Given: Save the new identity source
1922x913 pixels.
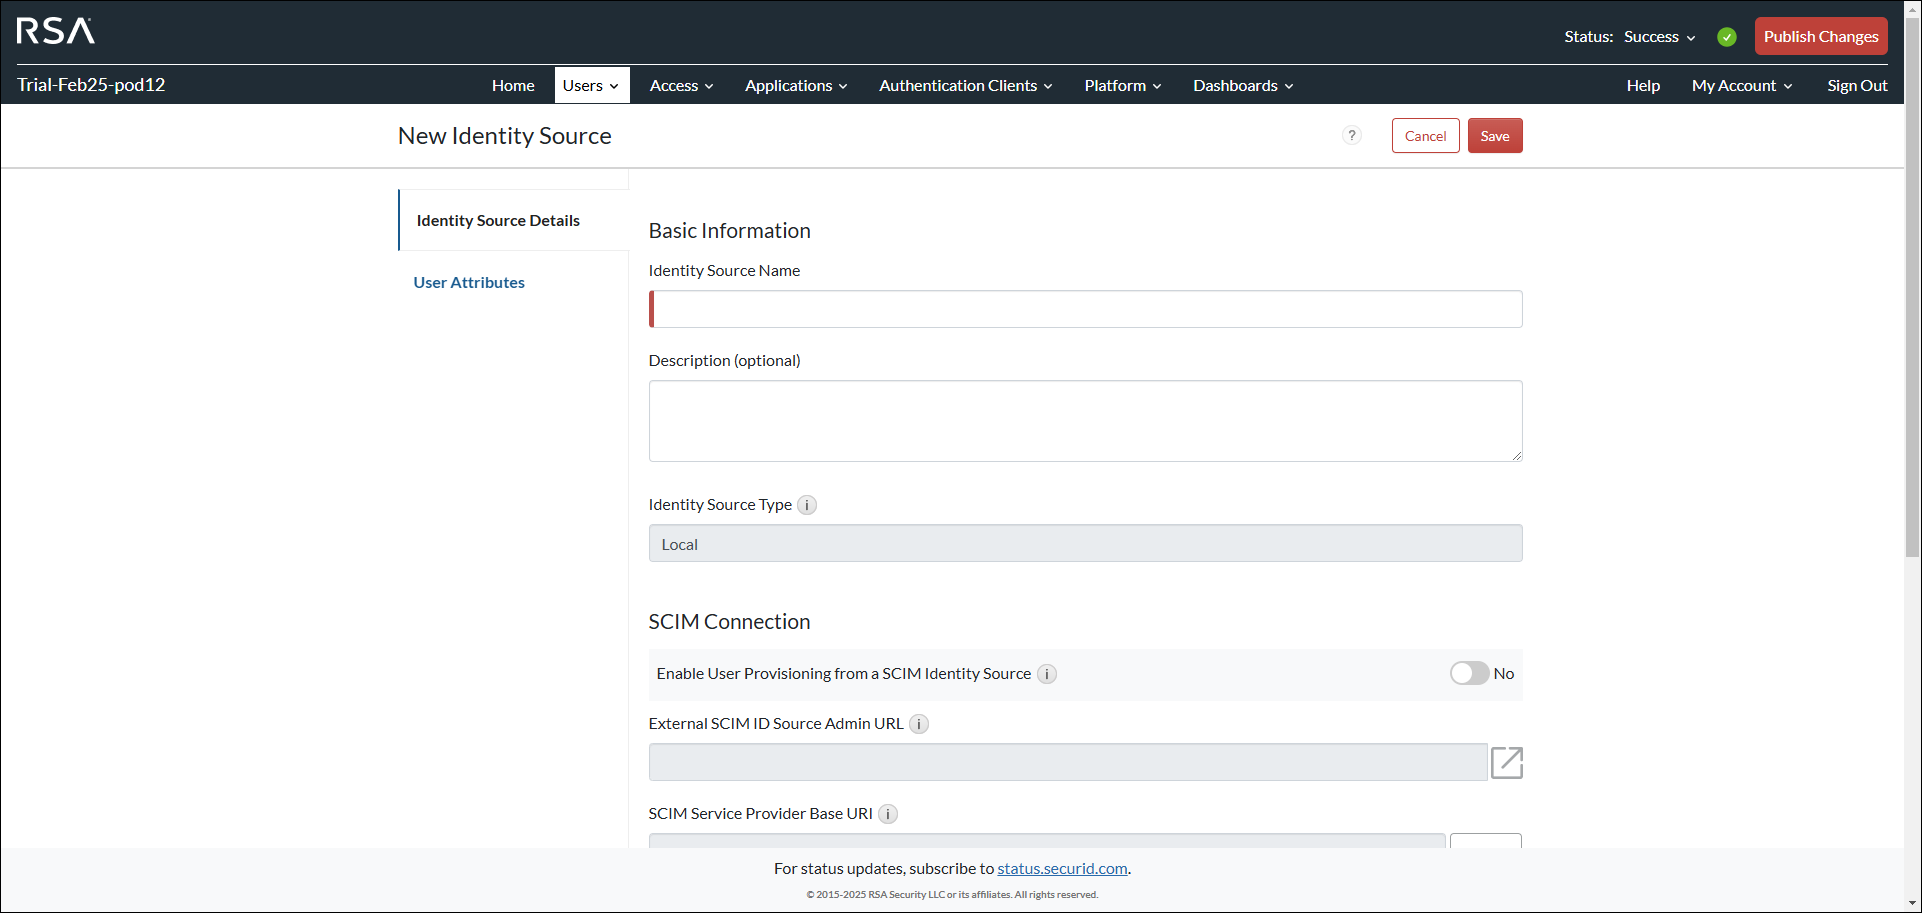Looking at the screenshot, I should pos(1494,135).
